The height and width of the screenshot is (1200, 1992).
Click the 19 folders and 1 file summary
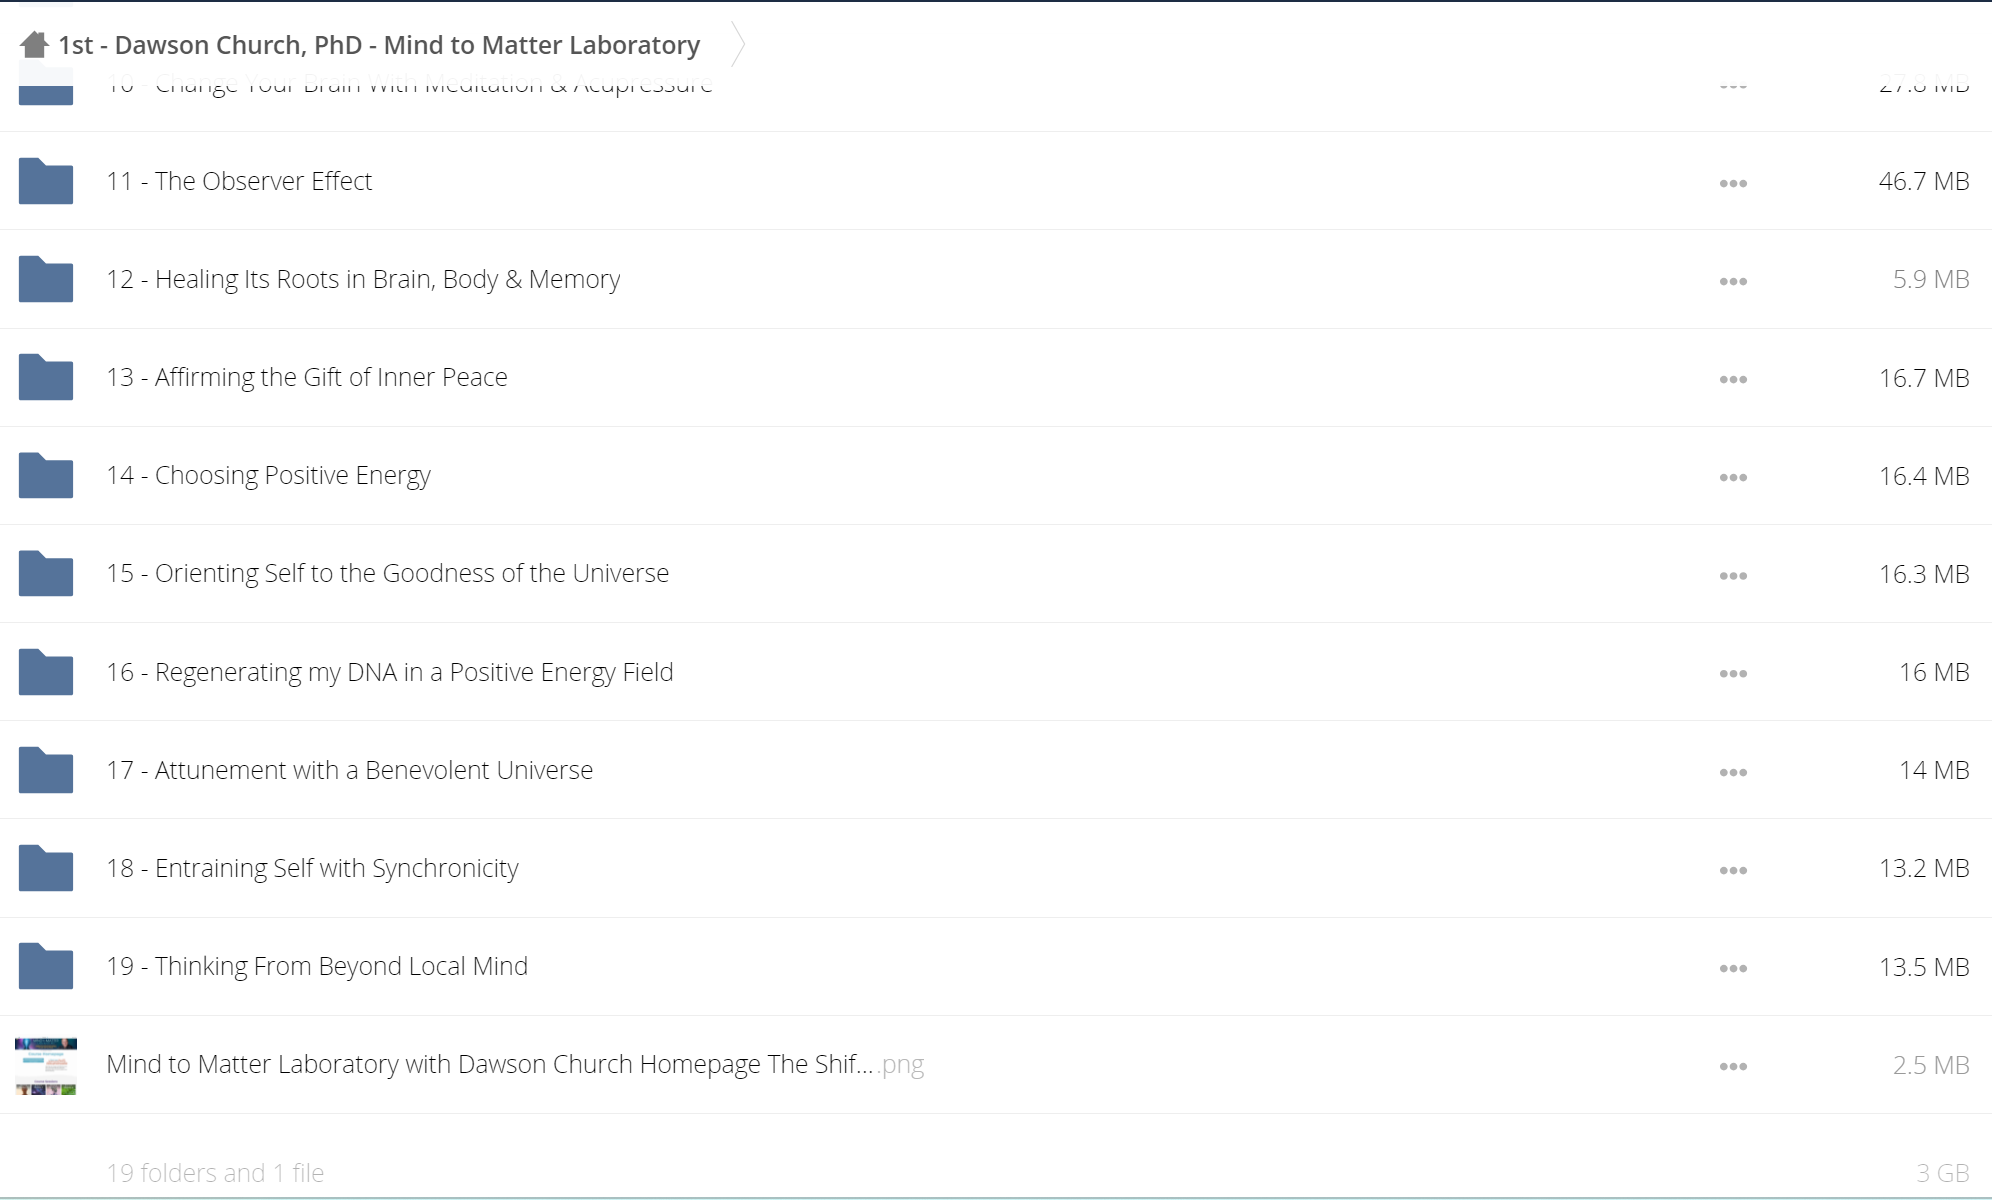tap(215, 1173)
